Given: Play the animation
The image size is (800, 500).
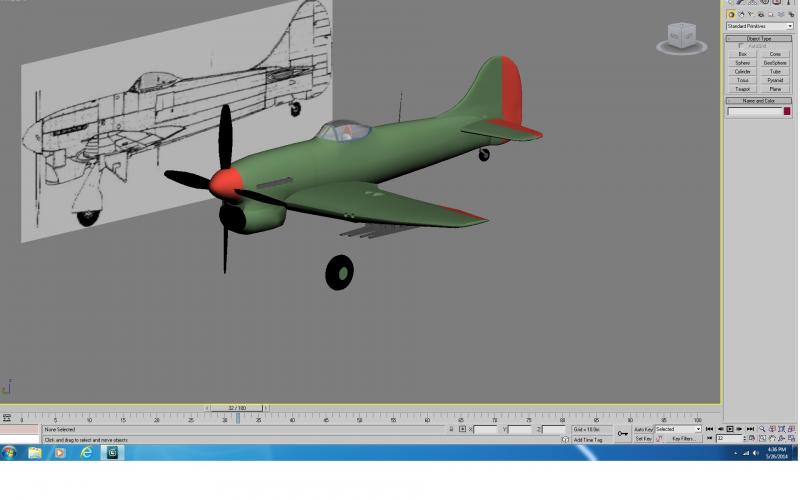Looking at the screenshot, I should [x=730, y=430].
